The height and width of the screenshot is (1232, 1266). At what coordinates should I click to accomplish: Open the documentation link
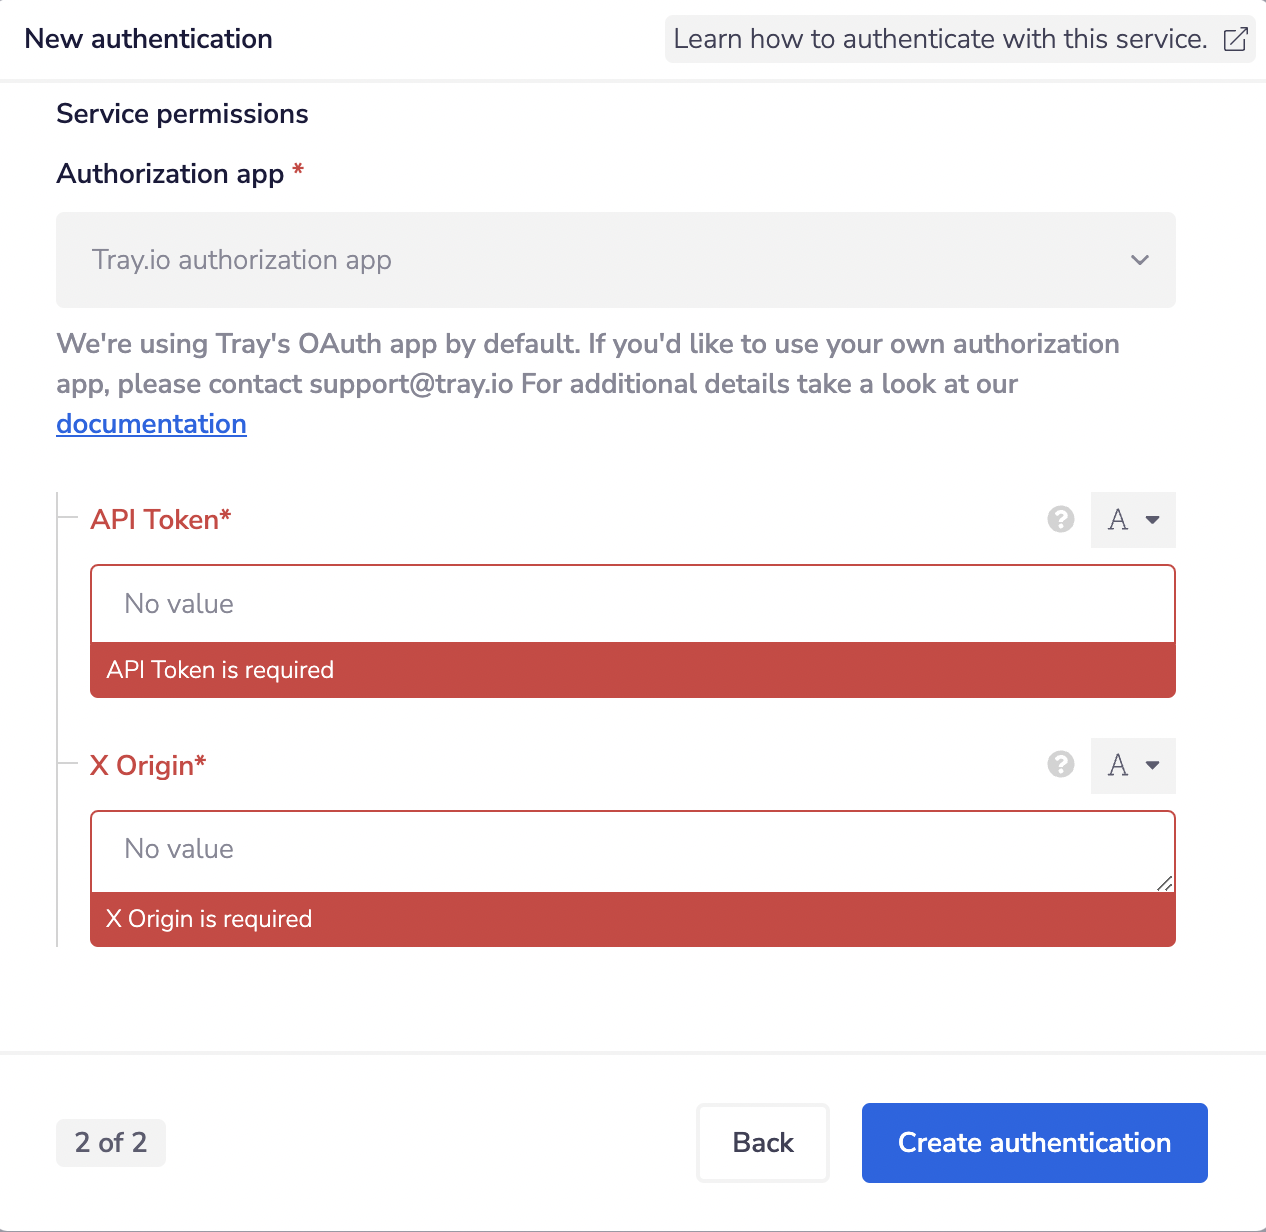[151, 424]
